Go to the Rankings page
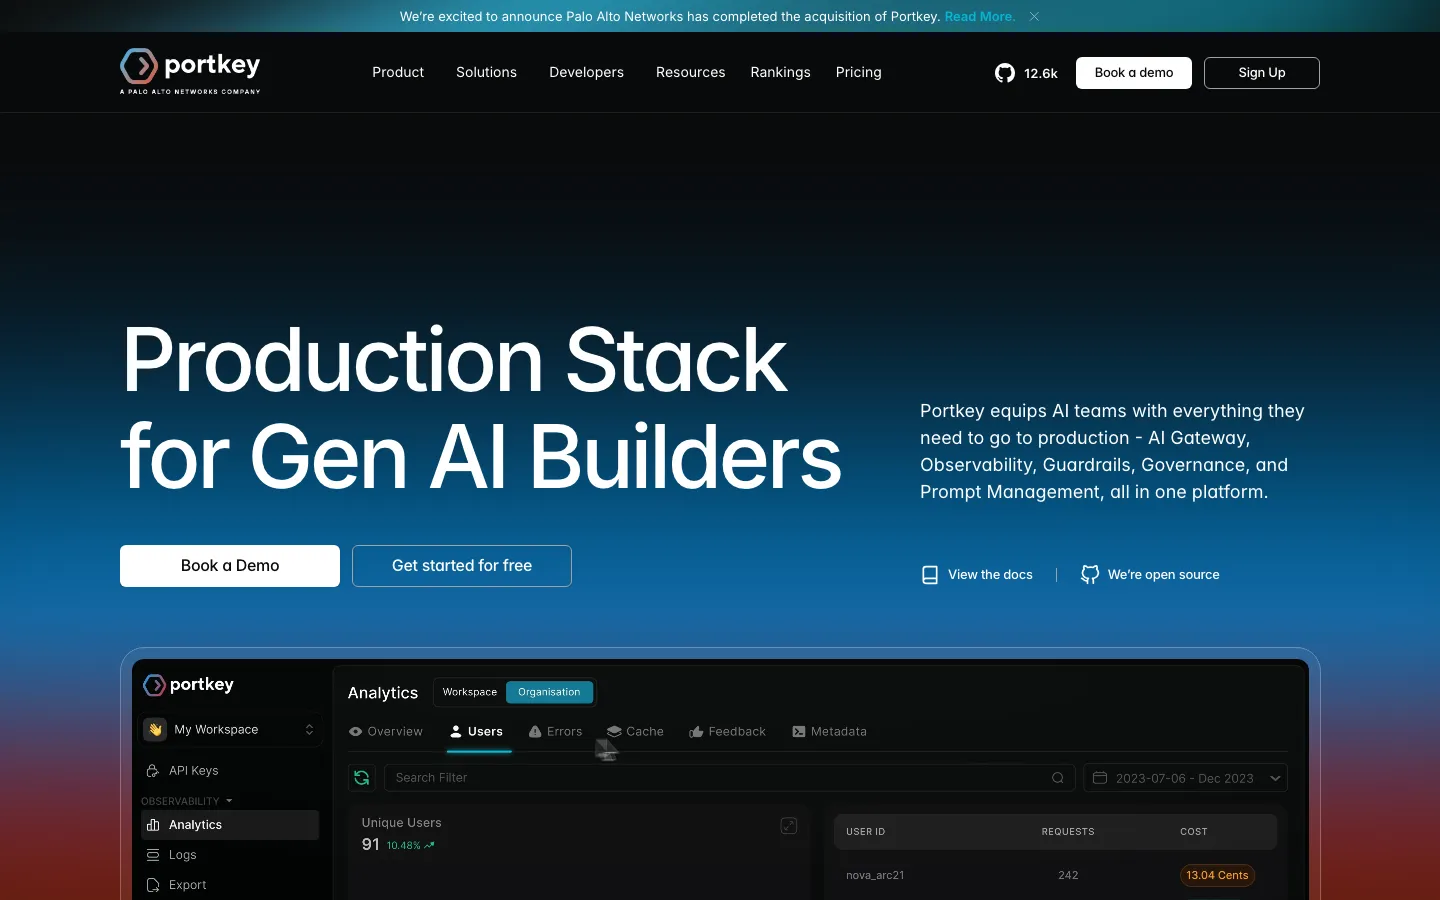Viewport: 1440px width, 900px height. click(780, 72)
